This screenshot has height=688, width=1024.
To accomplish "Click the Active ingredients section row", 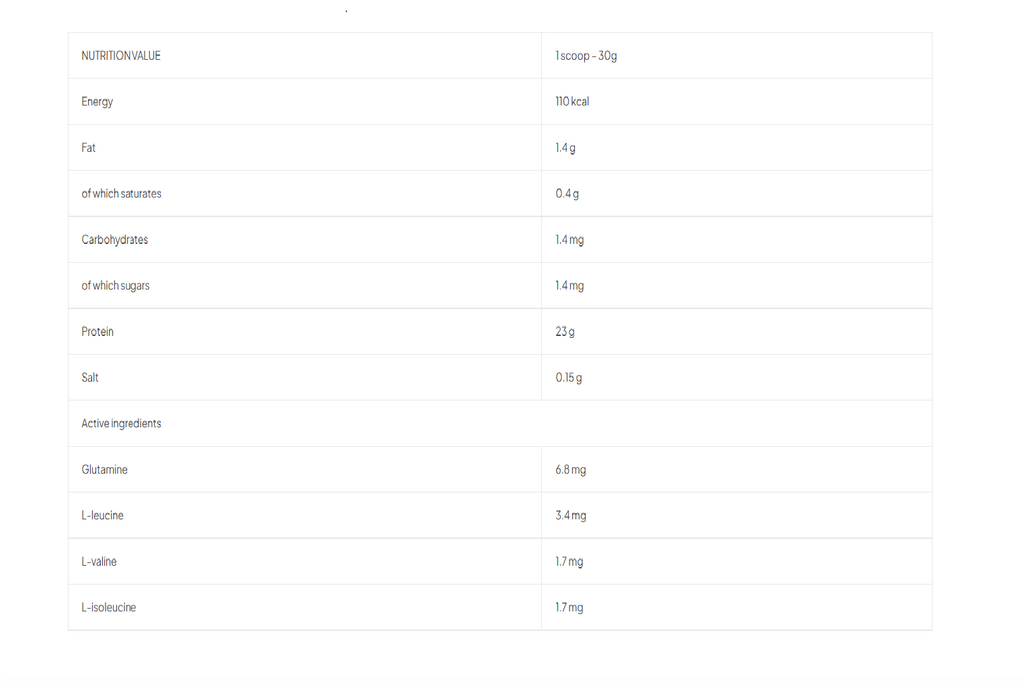I will 500,424.
